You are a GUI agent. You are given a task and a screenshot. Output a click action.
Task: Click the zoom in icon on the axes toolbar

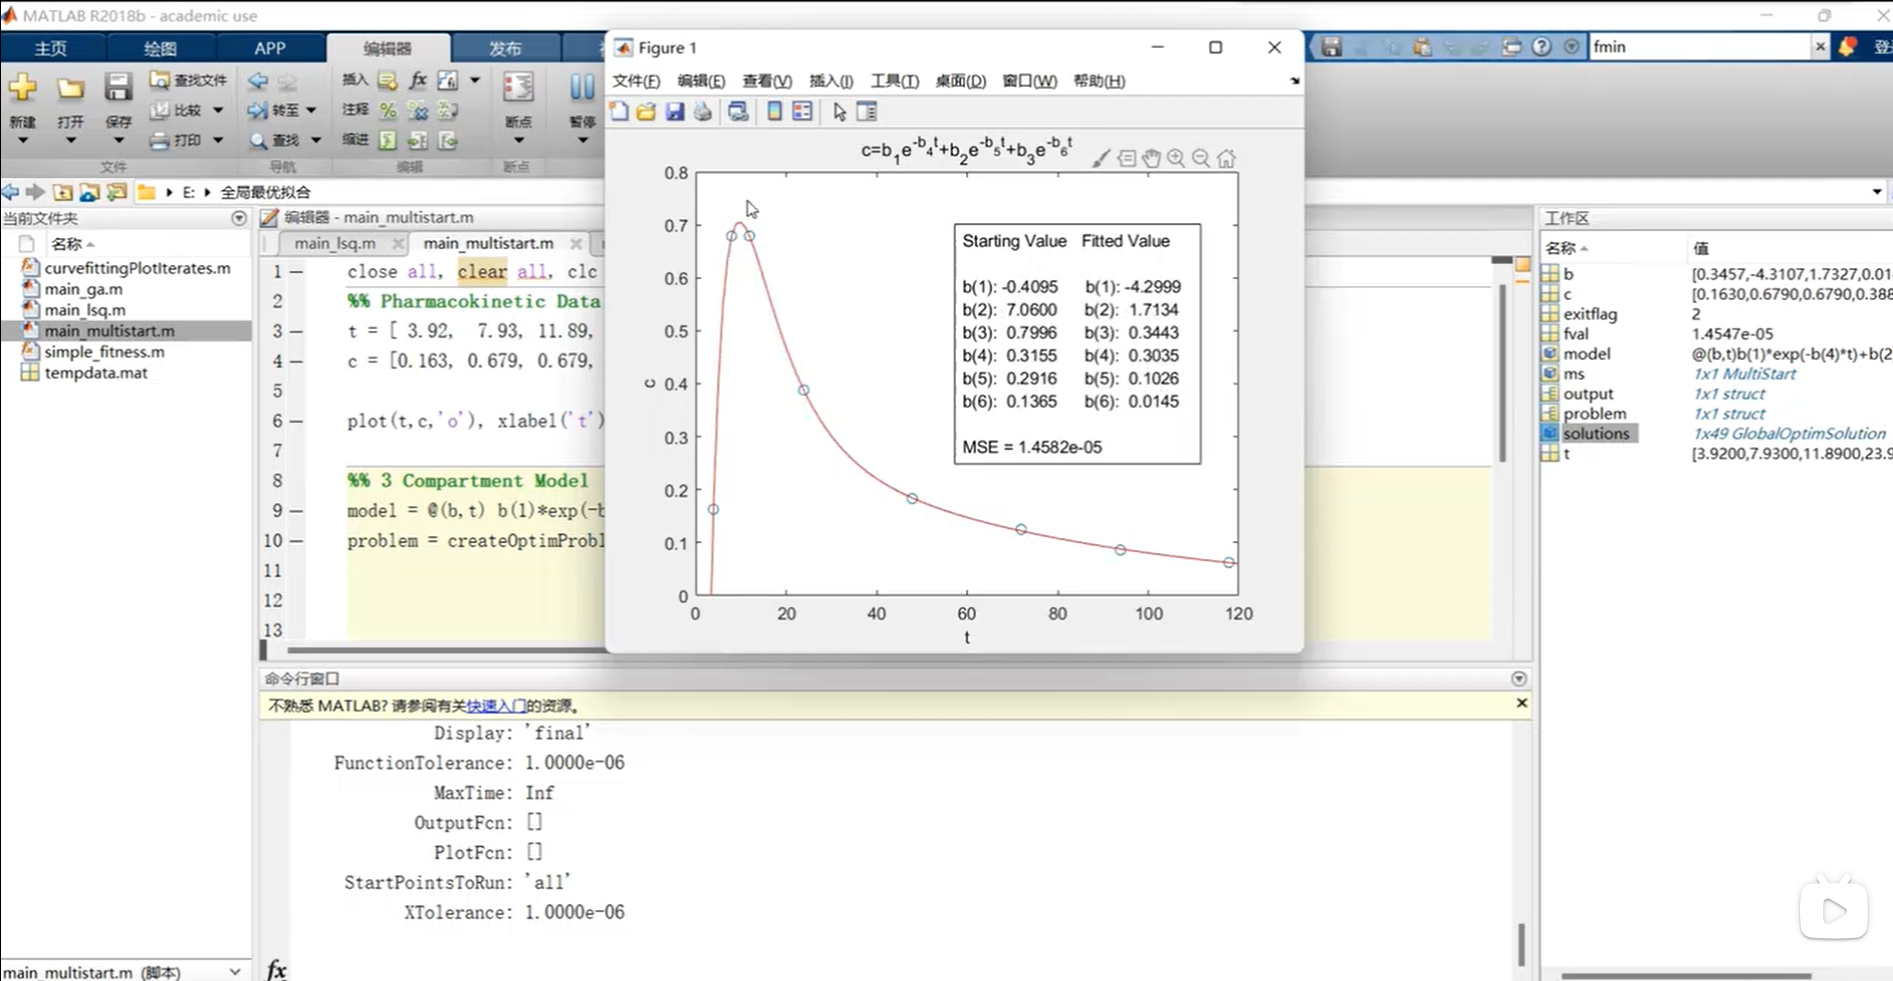tap(1176, 158)
